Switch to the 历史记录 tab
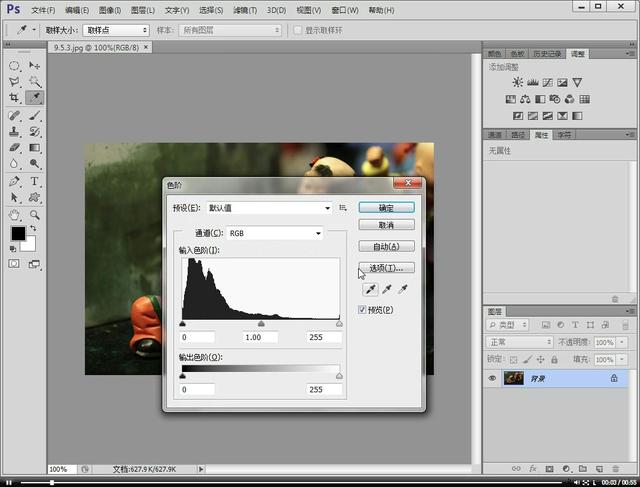This screenshot has width=640, height=487. 547,54
